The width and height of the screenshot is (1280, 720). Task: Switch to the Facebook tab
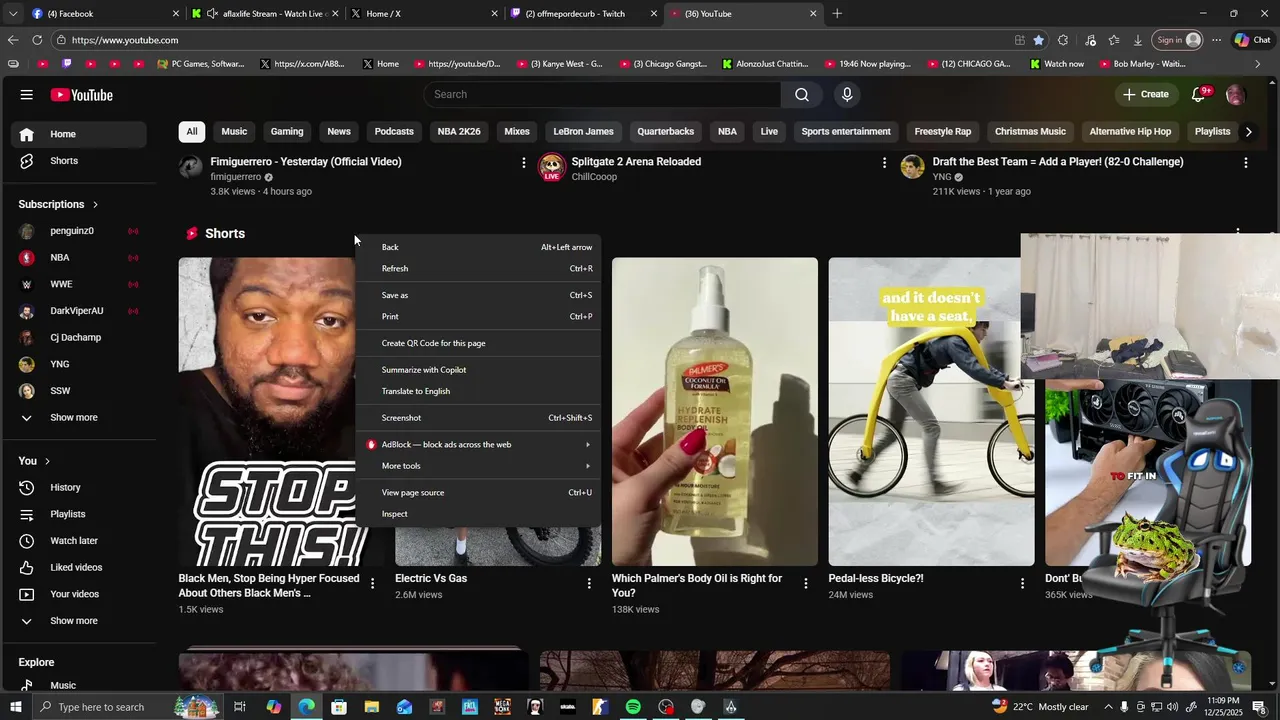[x=104, y=14]
